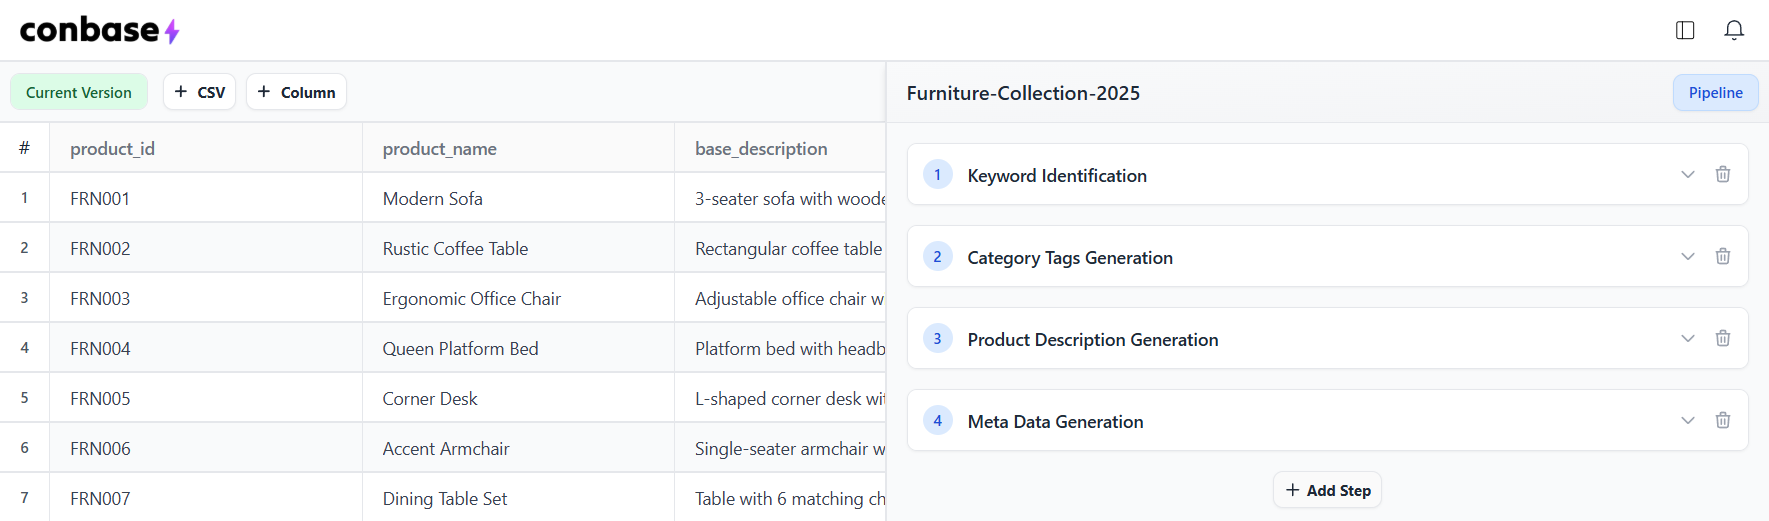Expand the Meta Data Generation chevron

[x=1688, y=420]
